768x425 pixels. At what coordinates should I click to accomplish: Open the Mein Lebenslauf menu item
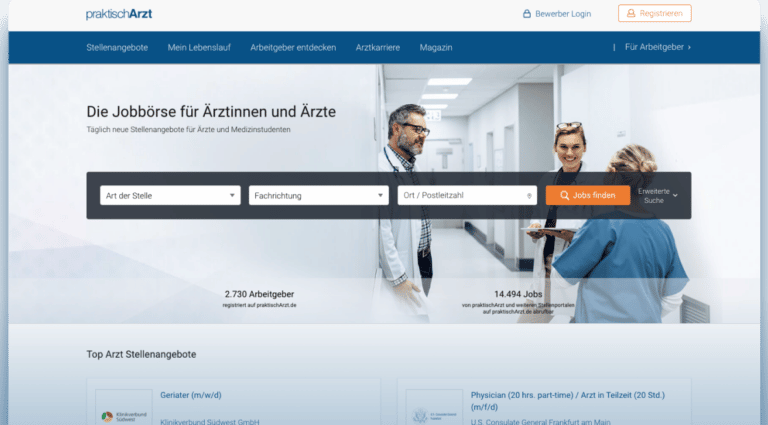(x=199, y=47)
